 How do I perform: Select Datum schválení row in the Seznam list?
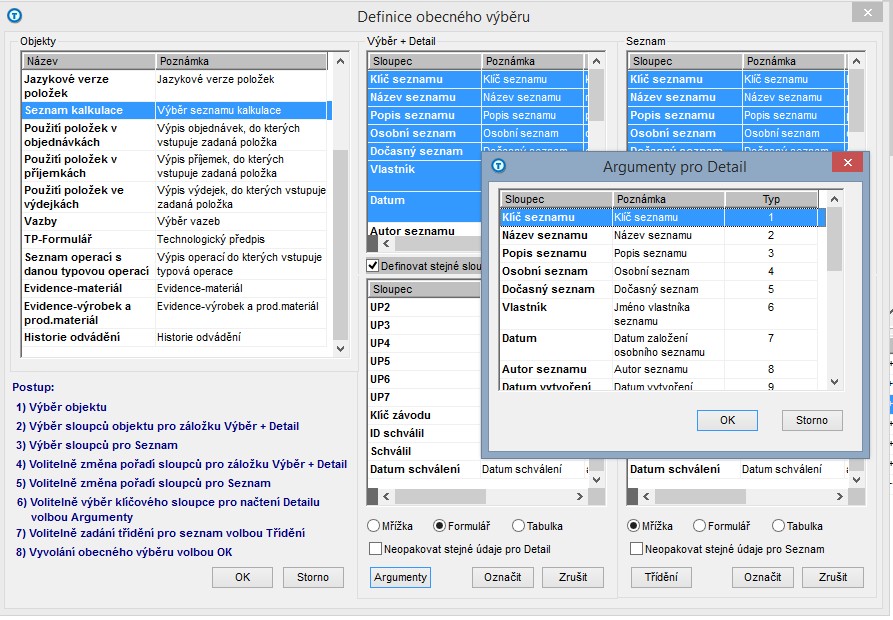738,470
